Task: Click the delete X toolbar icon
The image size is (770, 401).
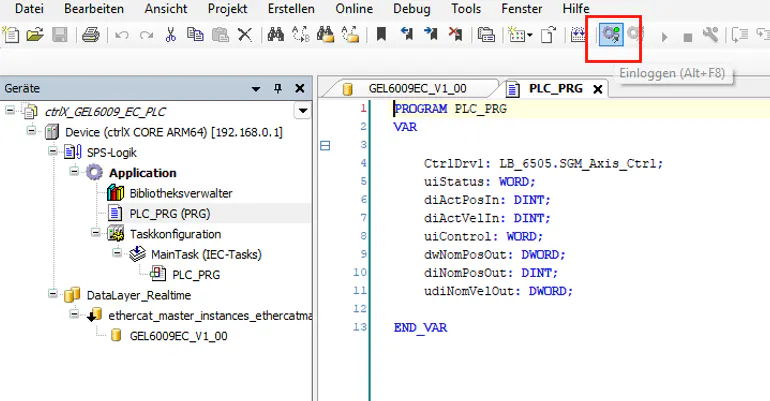Action: pos(245,35)
